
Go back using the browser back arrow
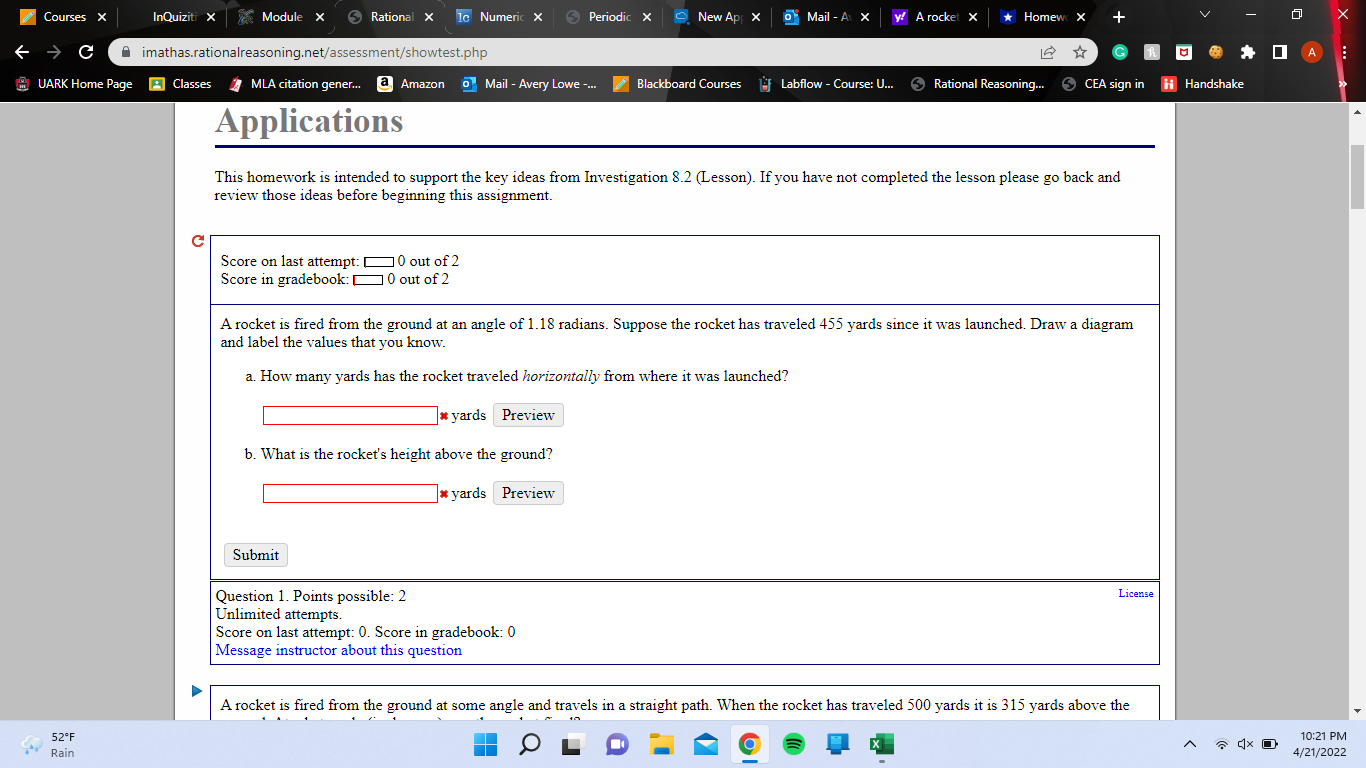pos(23,52)
